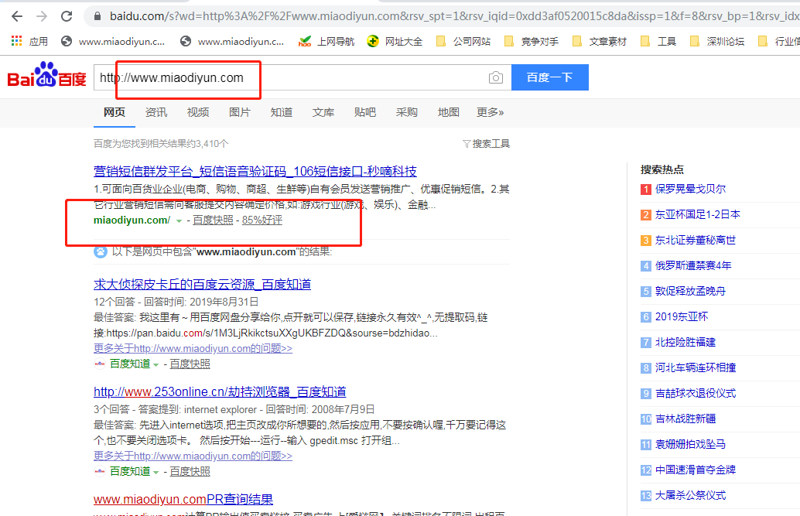Screen dimensions: 800x516
Task: Open the 网址大全 bookmark
Action: click(395, 41)
